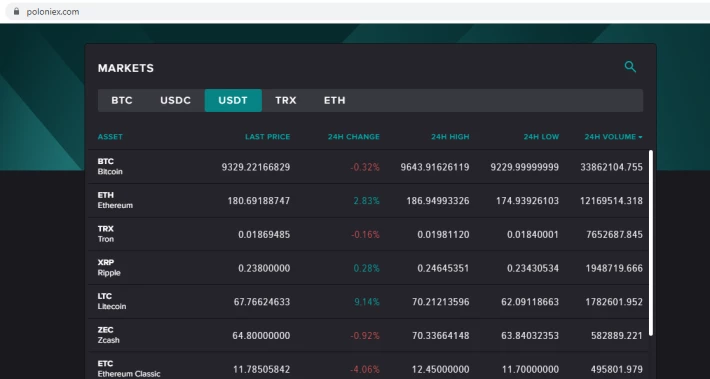This screenshot has width=710, height=379.
Task: Click Ripple last price 0.23800000
Action: [264, 268]
